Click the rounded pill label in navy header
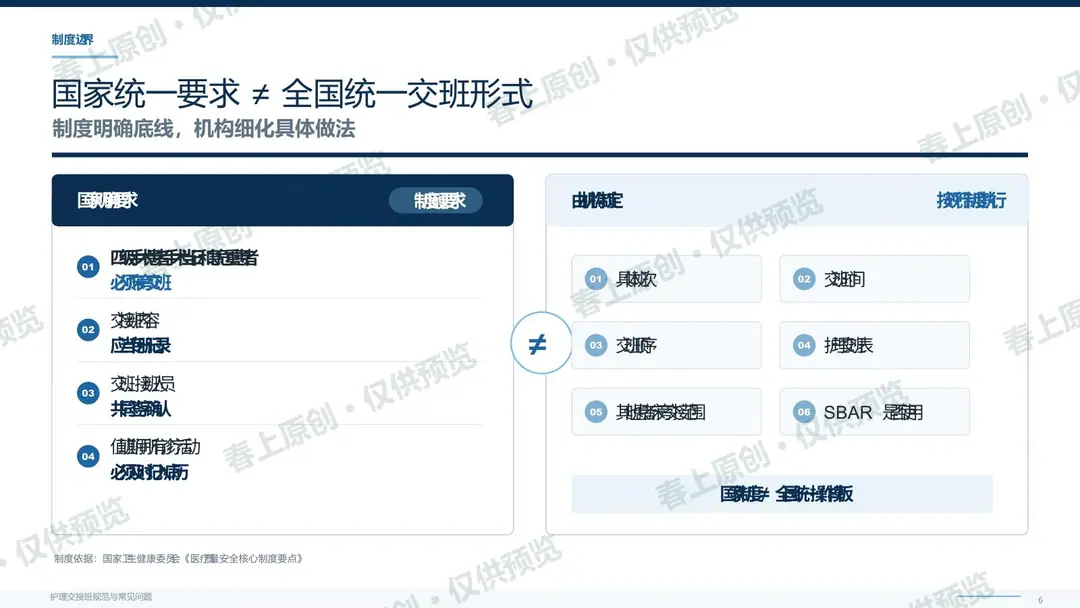The height and width of the screenshot is (608, 1080). (x=435, y=200)
